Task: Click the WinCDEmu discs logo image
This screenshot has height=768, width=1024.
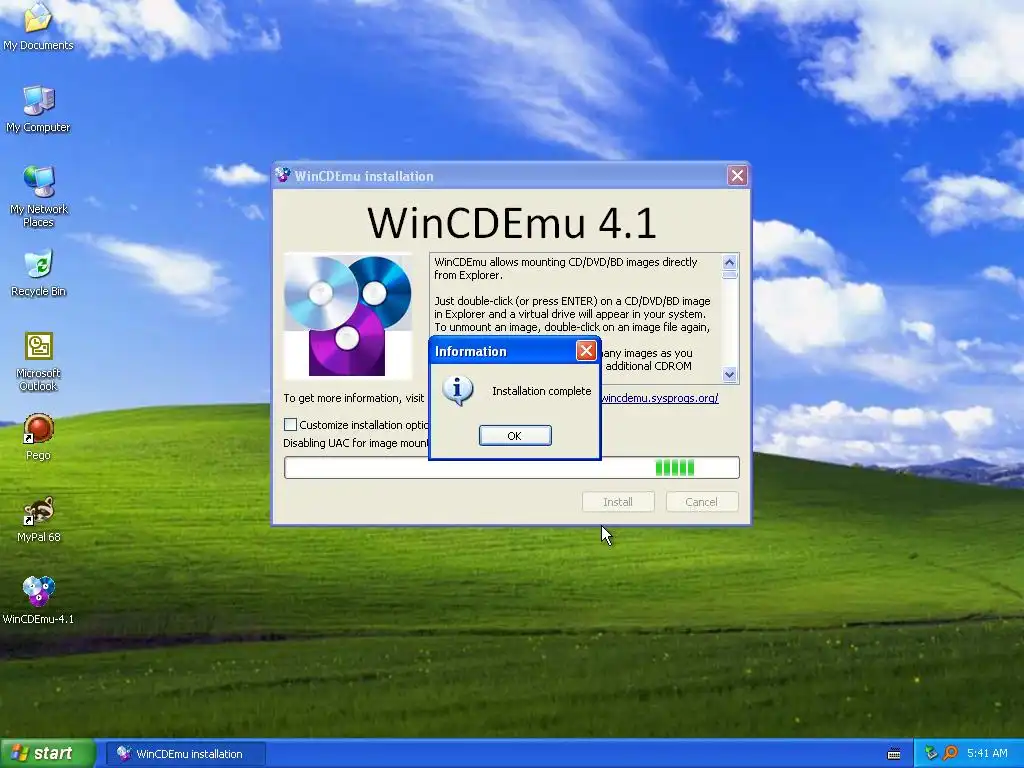Action: (x=347, y=316)
